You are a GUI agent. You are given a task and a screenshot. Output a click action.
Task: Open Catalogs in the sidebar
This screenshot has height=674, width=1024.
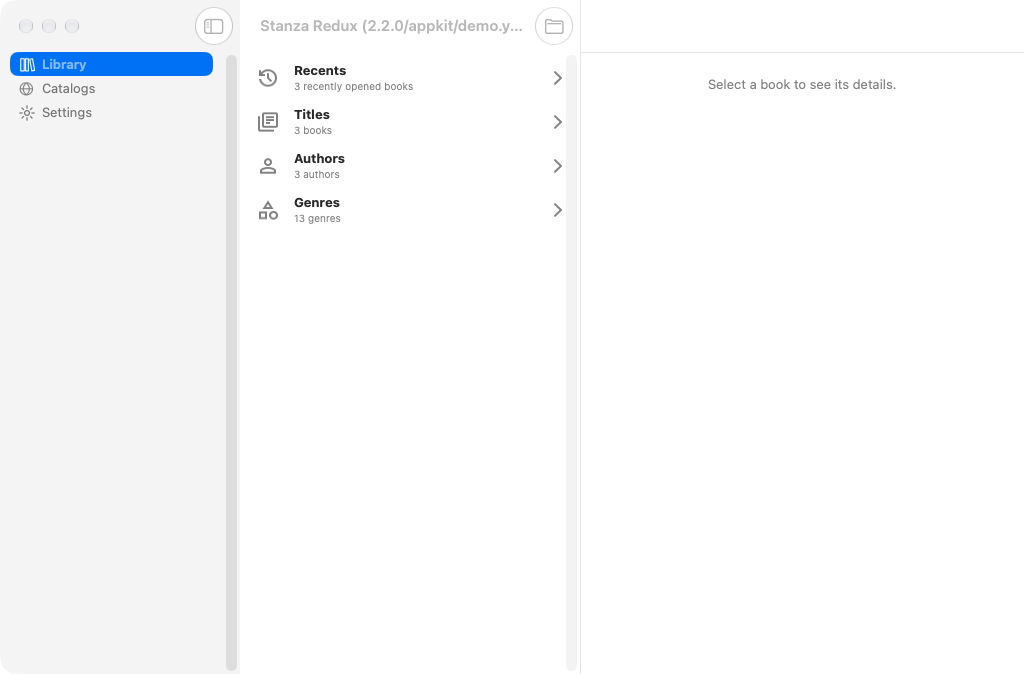point(111,88)
